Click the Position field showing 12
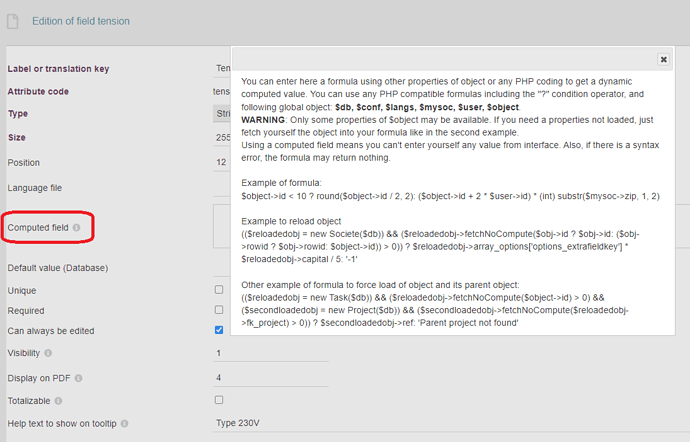 [222, 162]
